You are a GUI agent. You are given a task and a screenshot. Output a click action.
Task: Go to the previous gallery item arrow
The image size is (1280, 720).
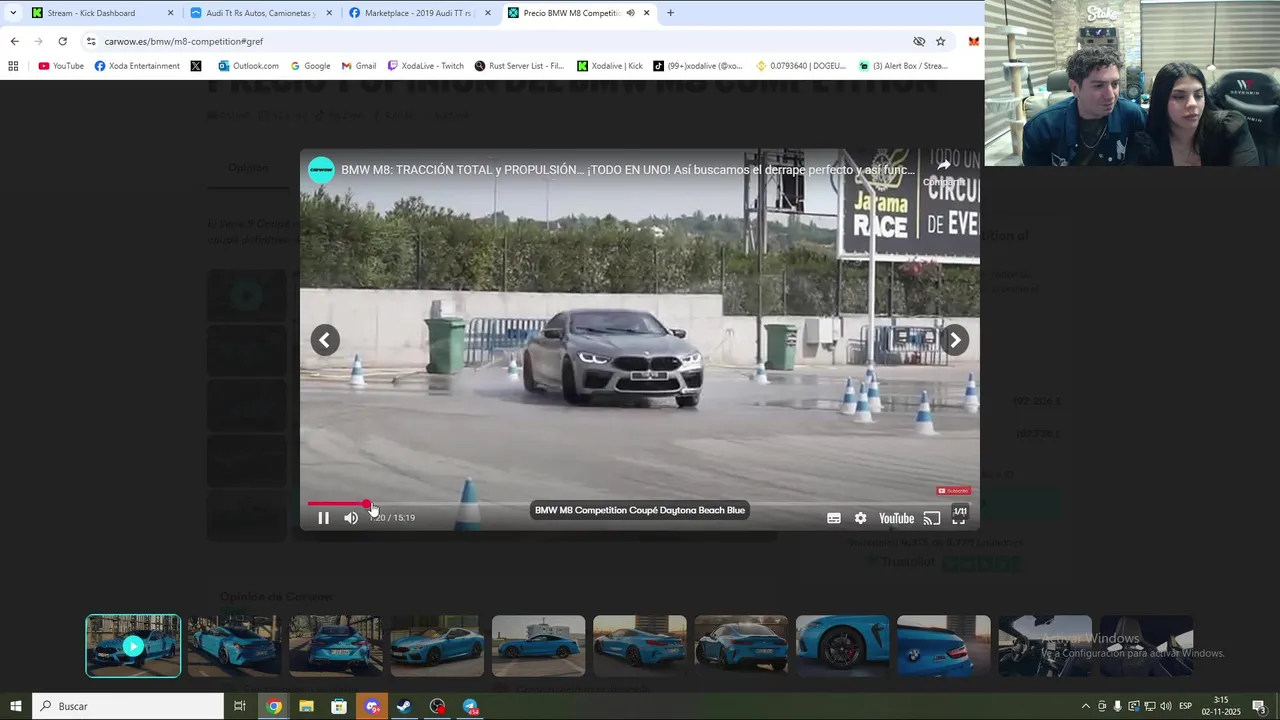[324, 340]
